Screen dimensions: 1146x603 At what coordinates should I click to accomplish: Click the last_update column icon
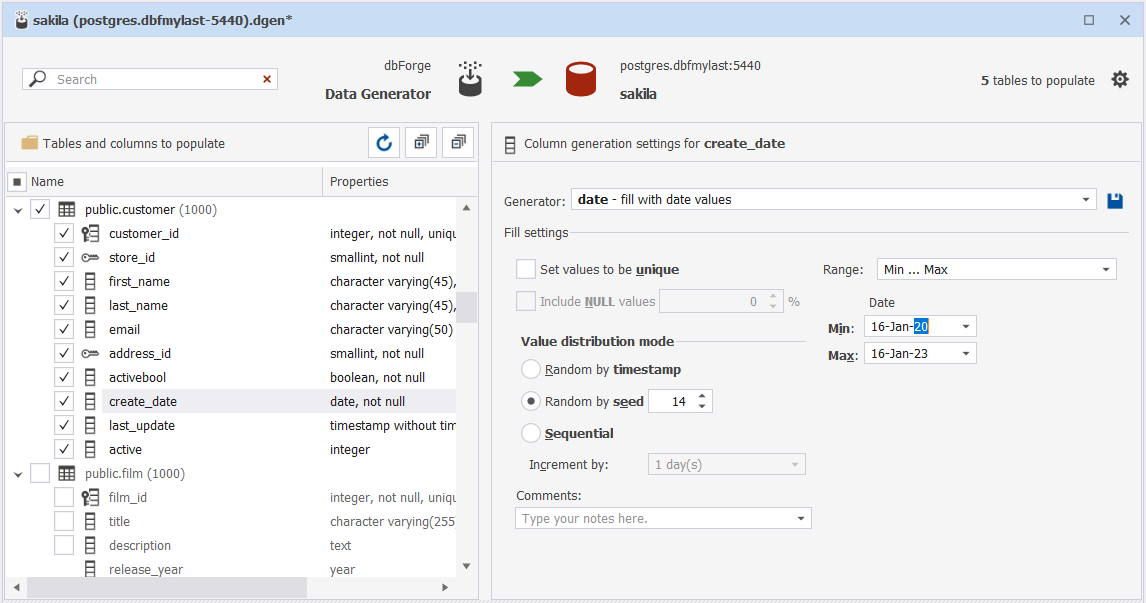pyautogui.click(x=90, y=425)
